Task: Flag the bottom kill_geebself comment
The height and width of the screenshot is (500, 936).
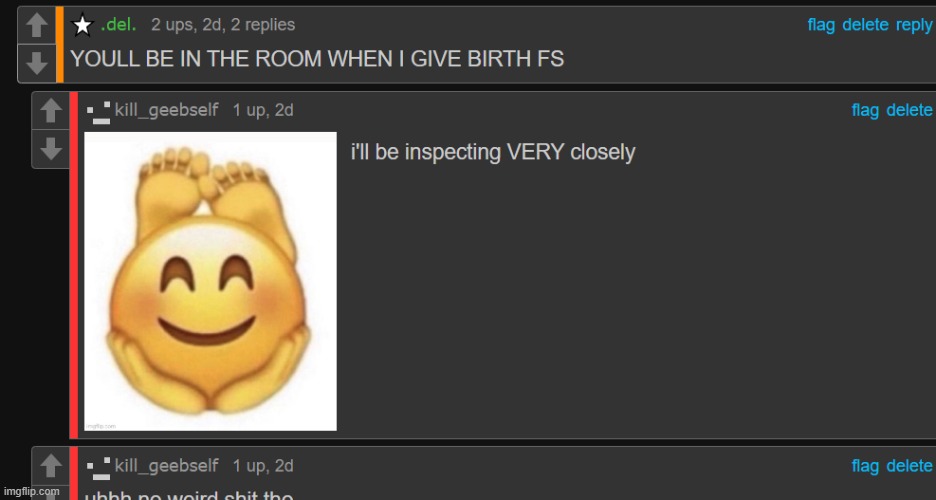Action: click(864, 466)
